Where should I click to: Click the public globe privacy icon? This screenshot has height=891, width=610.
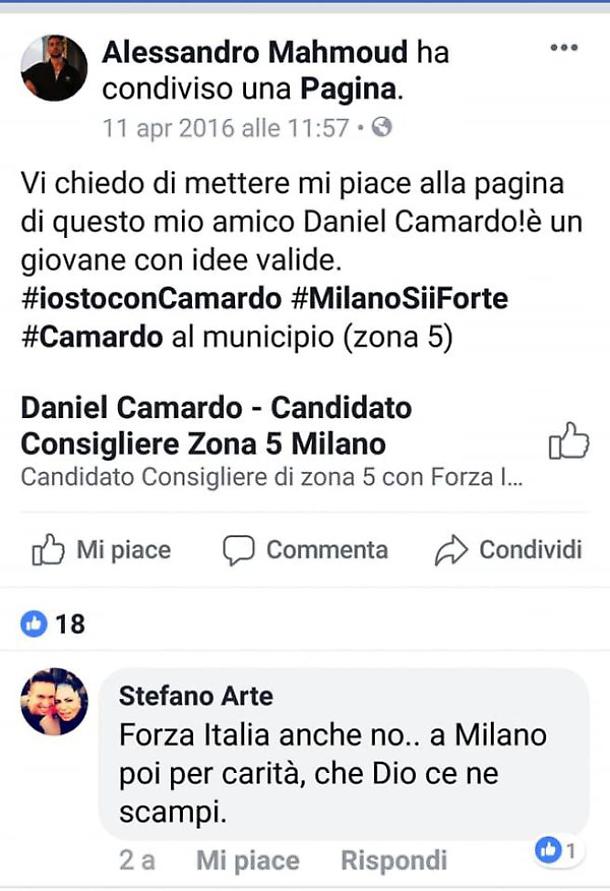tap(381, 128)
